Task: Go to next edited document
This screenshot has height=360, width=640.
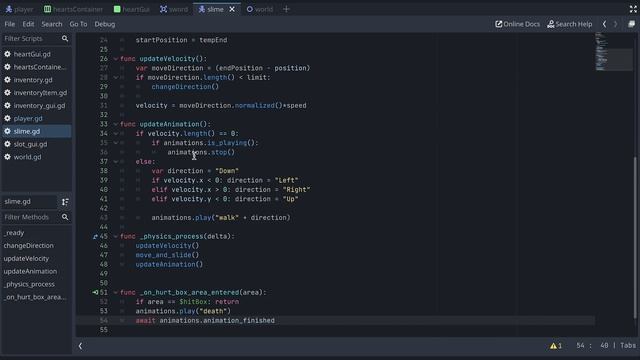Action: (x=616, y=24)
